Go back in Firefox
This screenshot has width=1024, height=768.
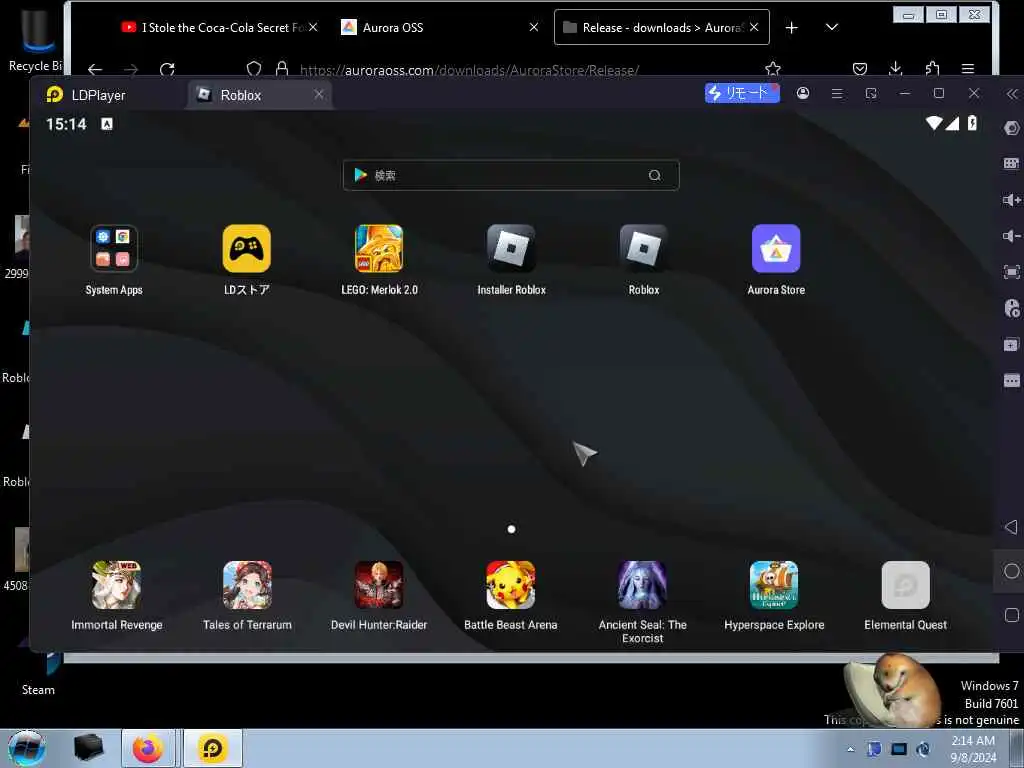tap(95, 69)
